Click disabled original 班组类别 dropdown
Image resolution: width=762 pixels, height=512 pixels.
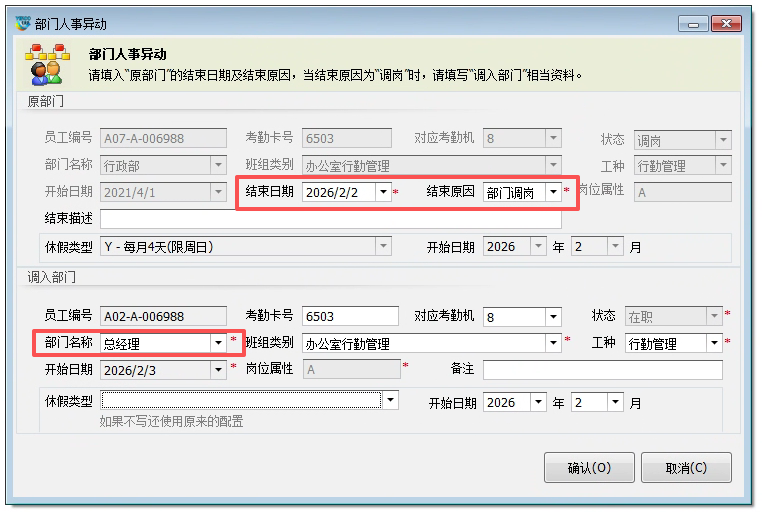[x=432, y=165]
